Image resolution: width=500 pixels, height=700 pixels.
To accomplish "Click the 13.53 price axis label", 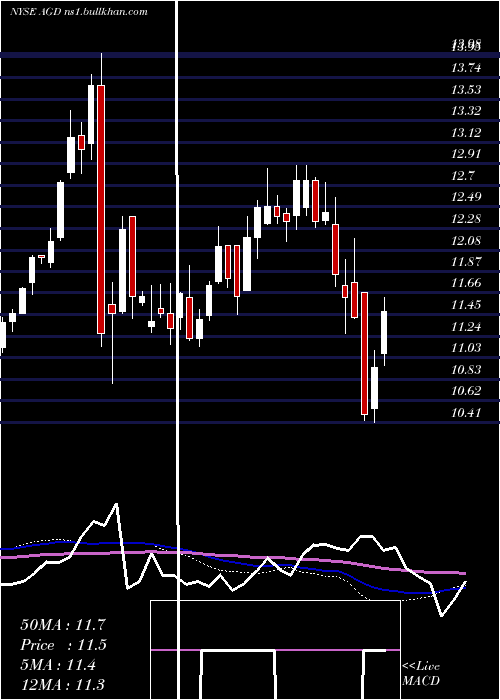I will [x=466, y=90].
